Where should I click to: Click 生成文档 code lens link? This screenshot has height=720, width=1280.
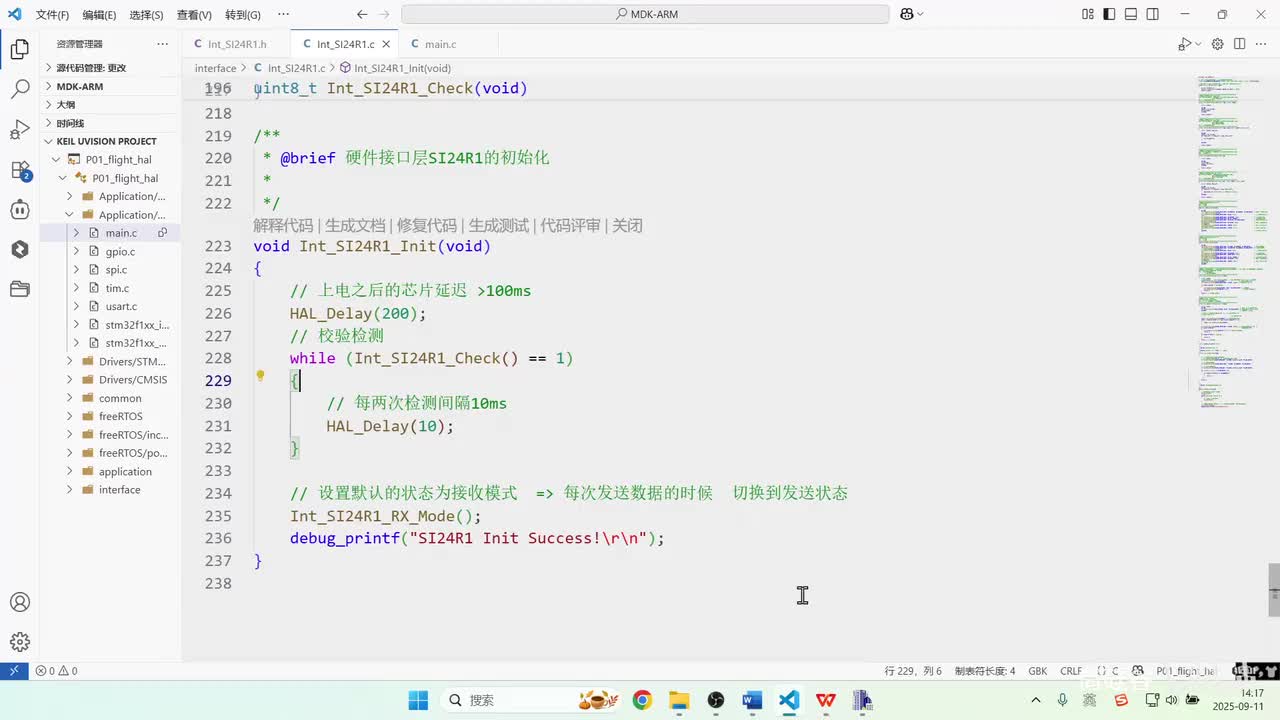[x=355, y=226]
